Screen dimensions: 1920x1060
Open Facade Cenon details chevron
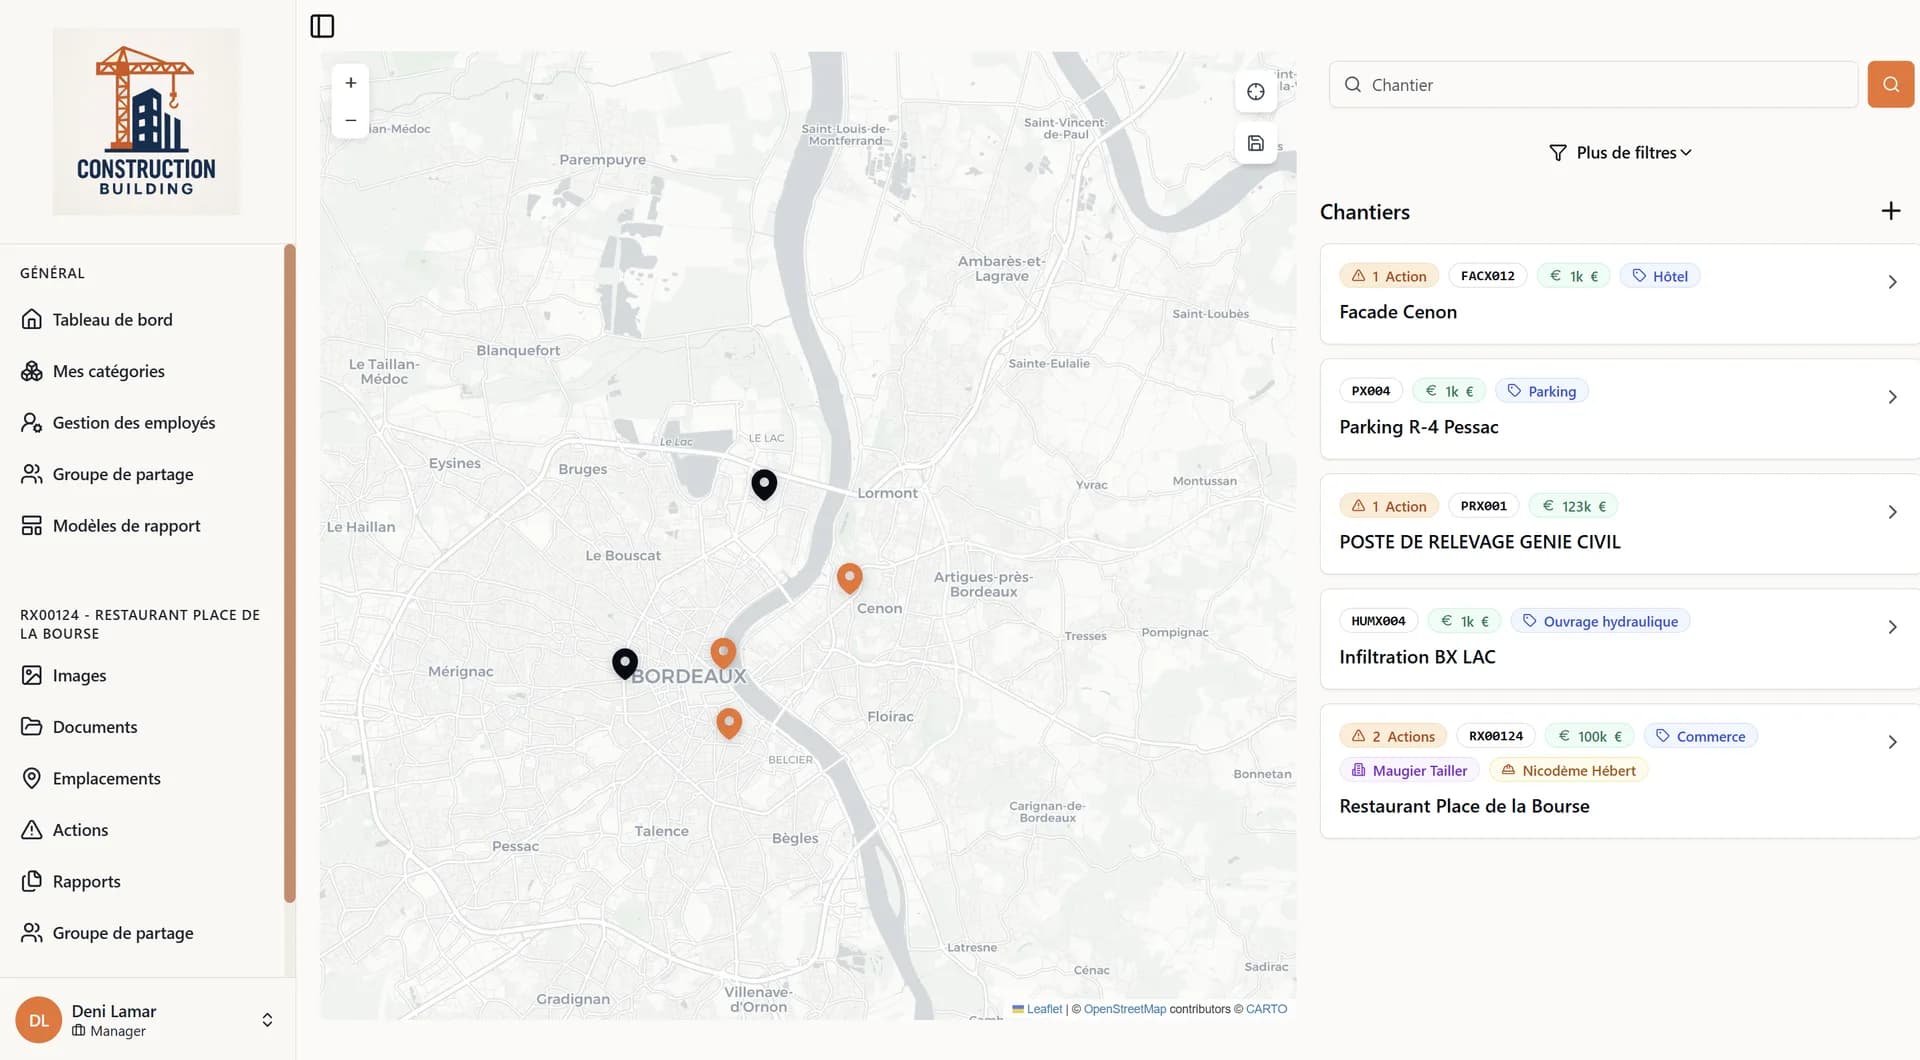tap(1892, 282)
